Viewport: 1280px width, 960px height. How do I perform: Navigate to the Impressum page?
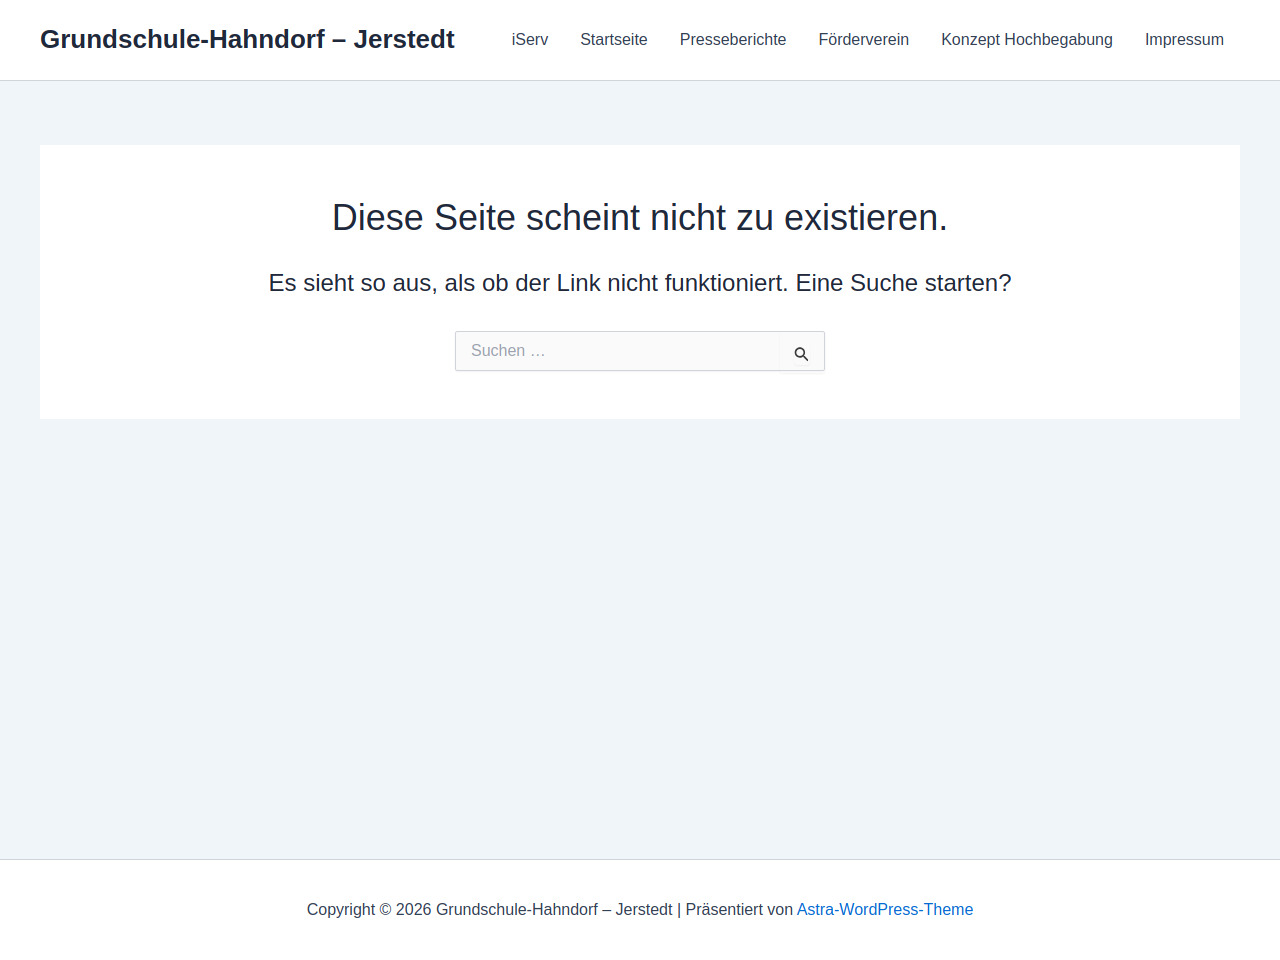coord(1183,40)
